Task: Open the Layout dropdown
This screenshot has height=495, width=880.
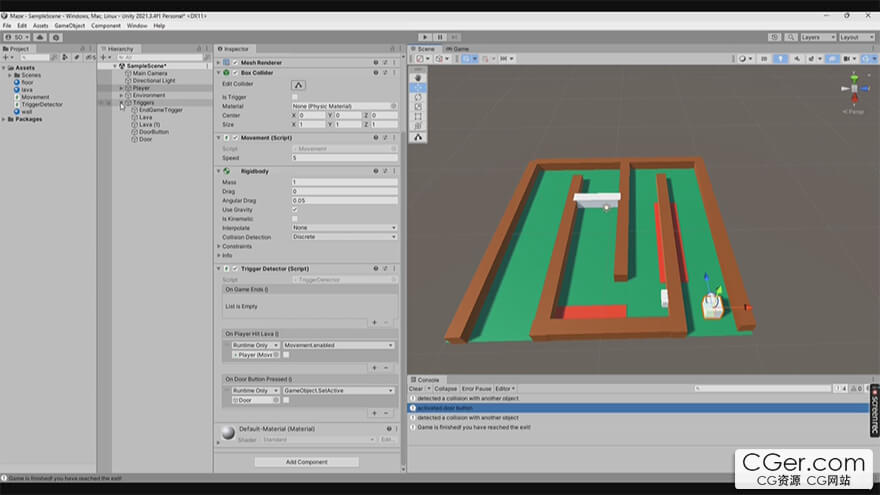Action: tap(857, 37)
